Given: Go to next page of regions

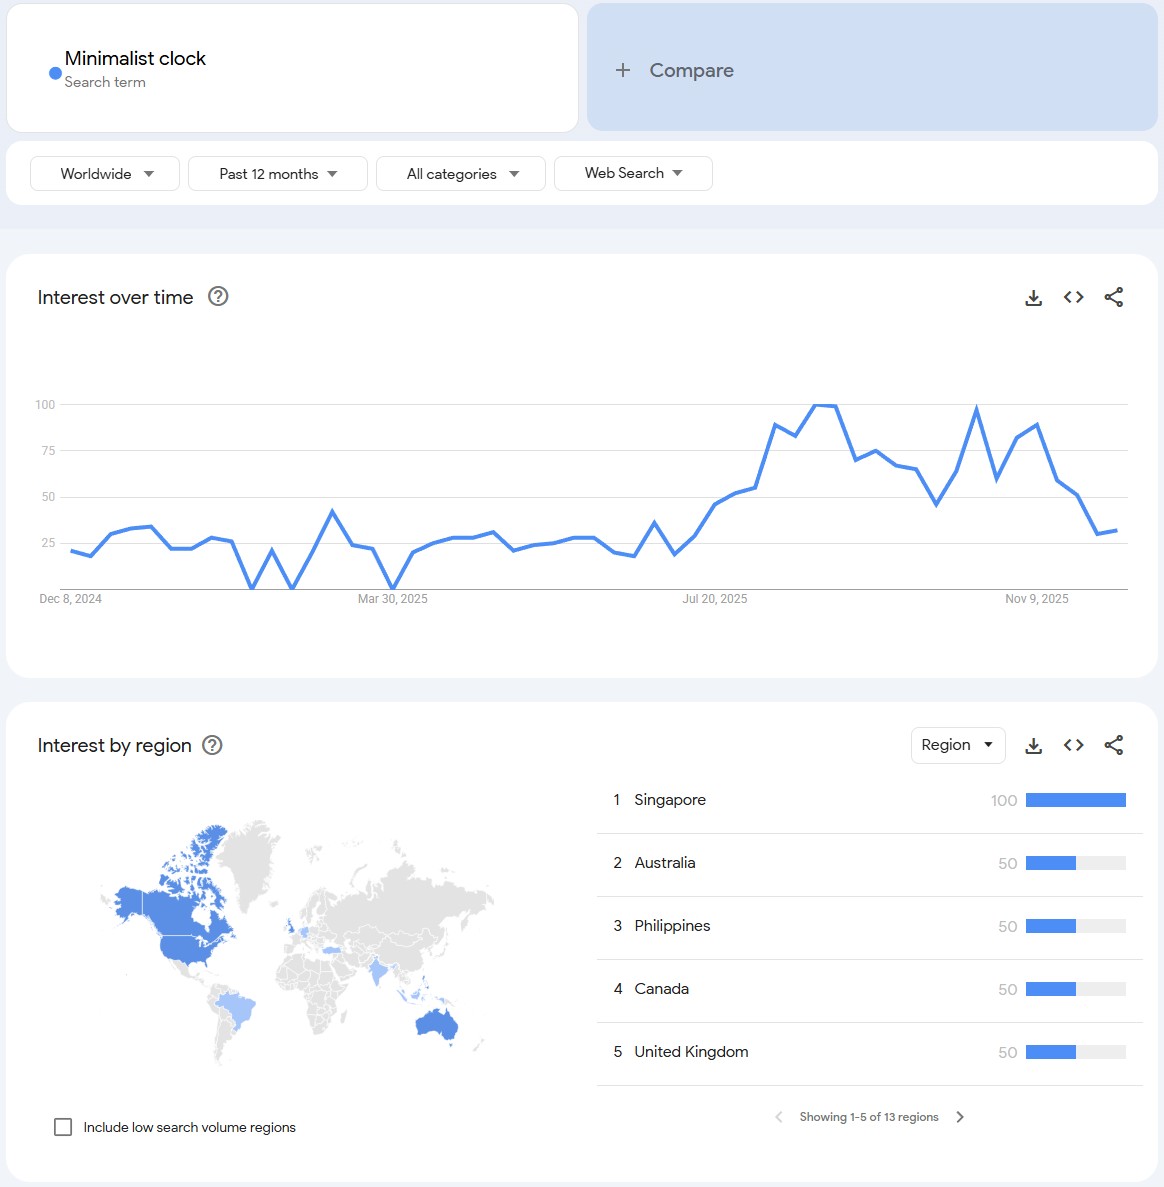Looking at the screenshot, I should pyautogui.click(x=960, y=1117).
